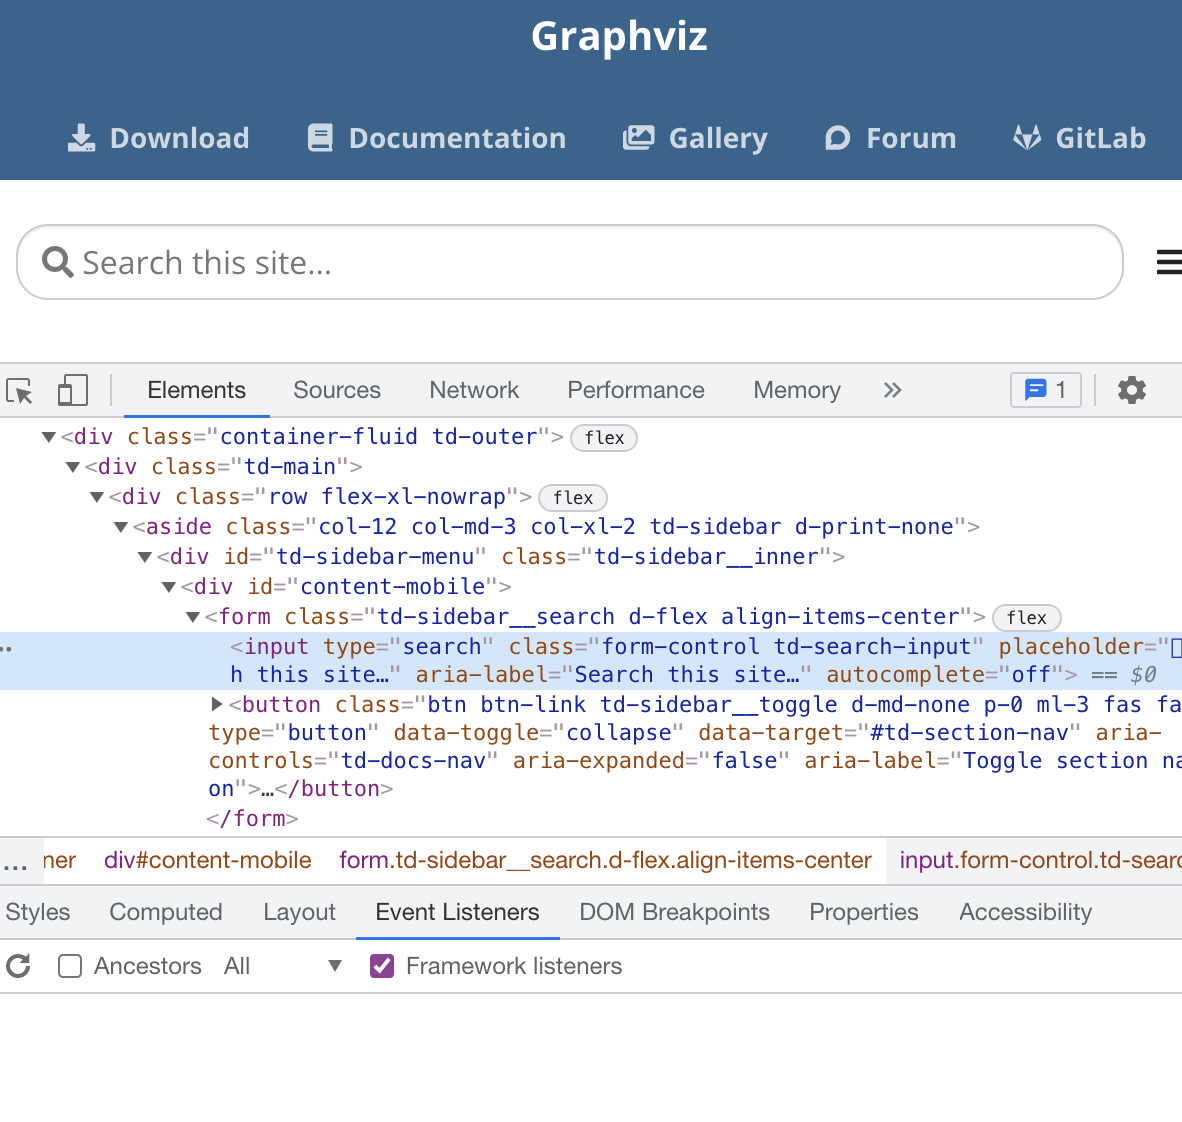Screen dimensions: 1182x1122
Task: Open the Computed tab
Action: 166,912
